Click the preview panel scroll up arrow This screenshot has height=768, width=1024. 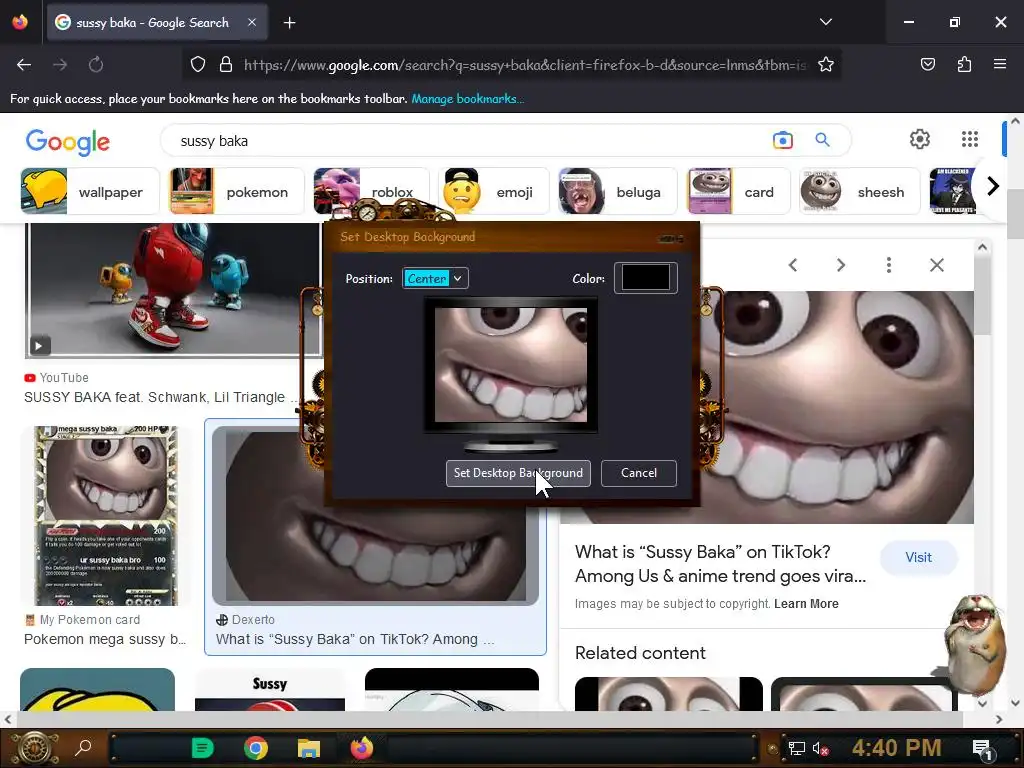[x=982, y=248]
